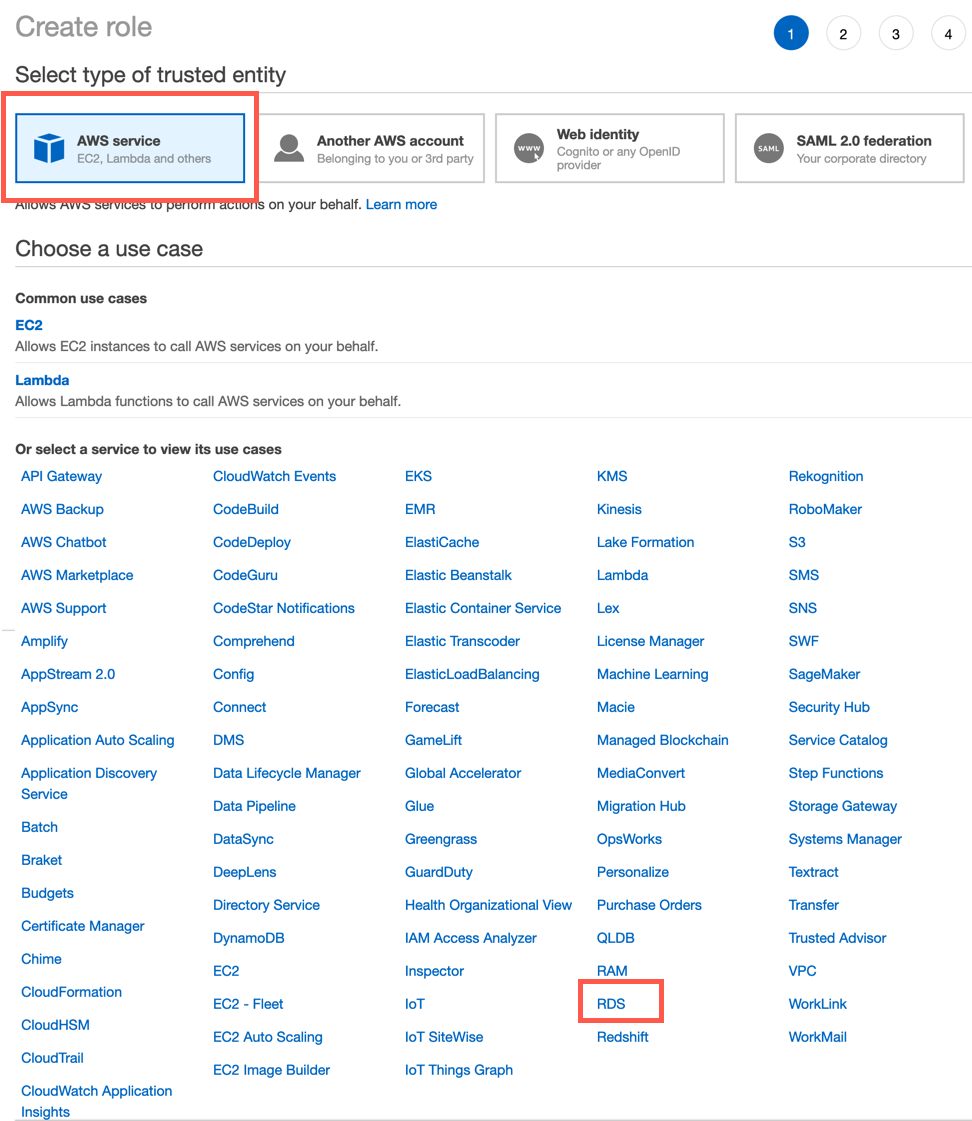Select the Systems Manager service

(x=845, y=839)
